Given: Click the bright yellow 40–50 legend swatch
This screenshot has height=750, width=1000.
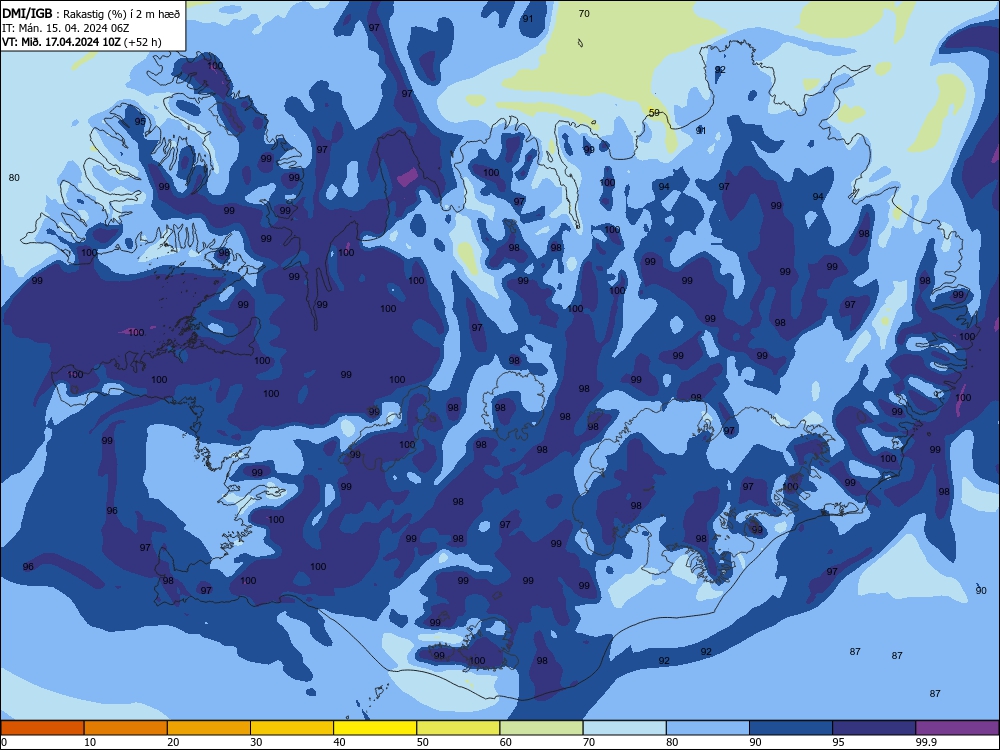Looking at the screenshot, I should pos(375,728).
